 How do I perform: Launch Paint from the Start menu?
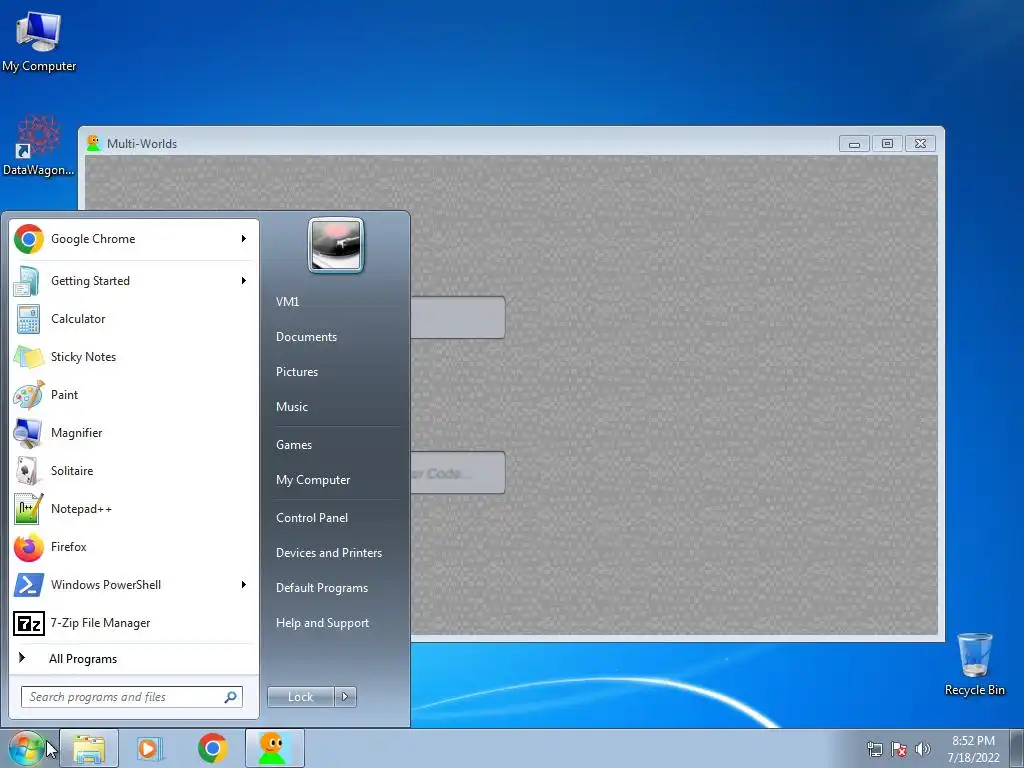point(134,394)
